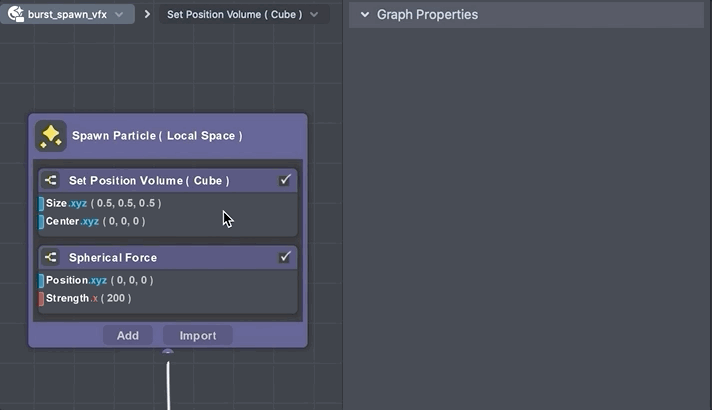Image resolution: width=712 pixels, height=410 pixels.
Task: Click the blue Size.xyz port handle
Action: pyautogui.click(x=42, y=204)
